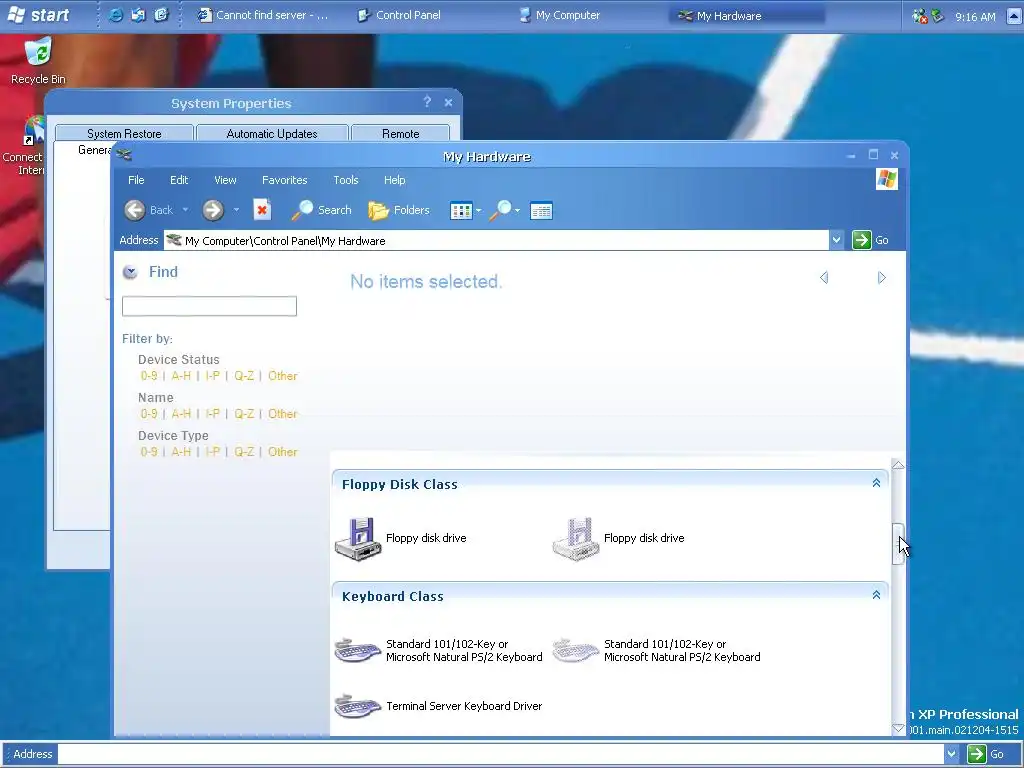
Task: Click Go on the bottom Address toolbar
Action: [x=985, y=754]
